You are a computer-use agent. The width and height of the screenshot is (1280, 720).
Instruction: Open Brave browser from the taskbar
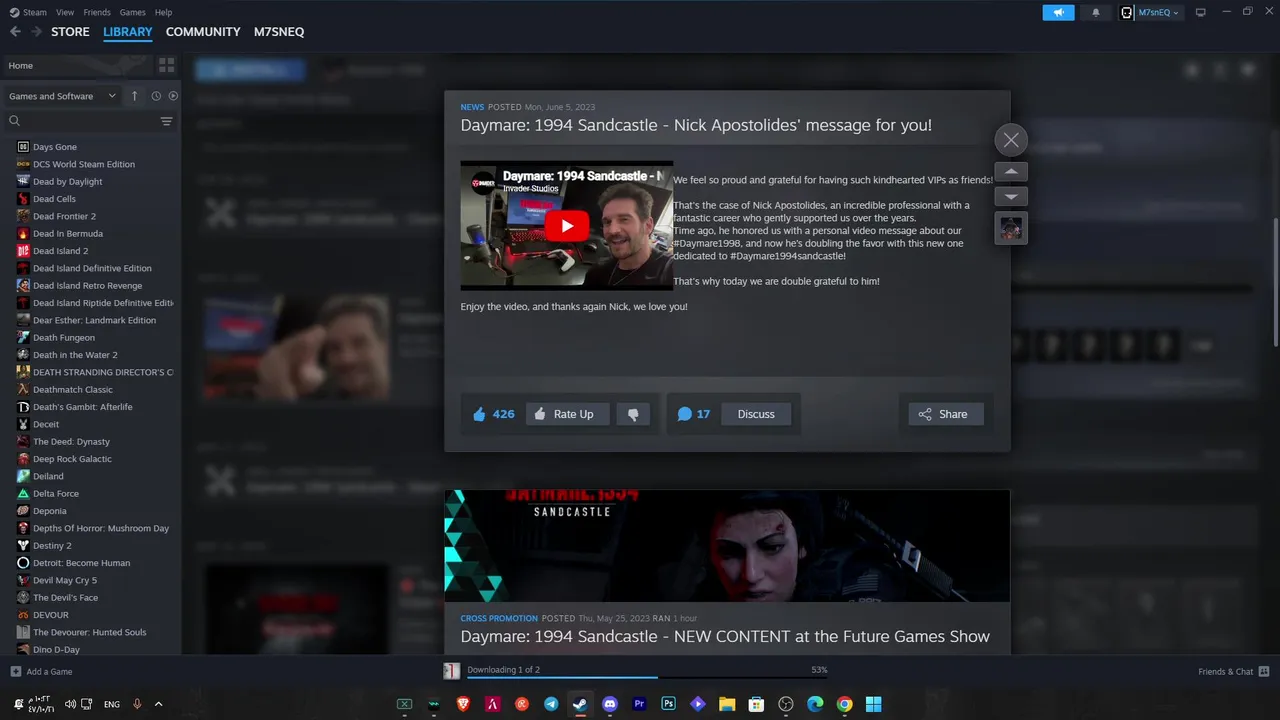463,704
